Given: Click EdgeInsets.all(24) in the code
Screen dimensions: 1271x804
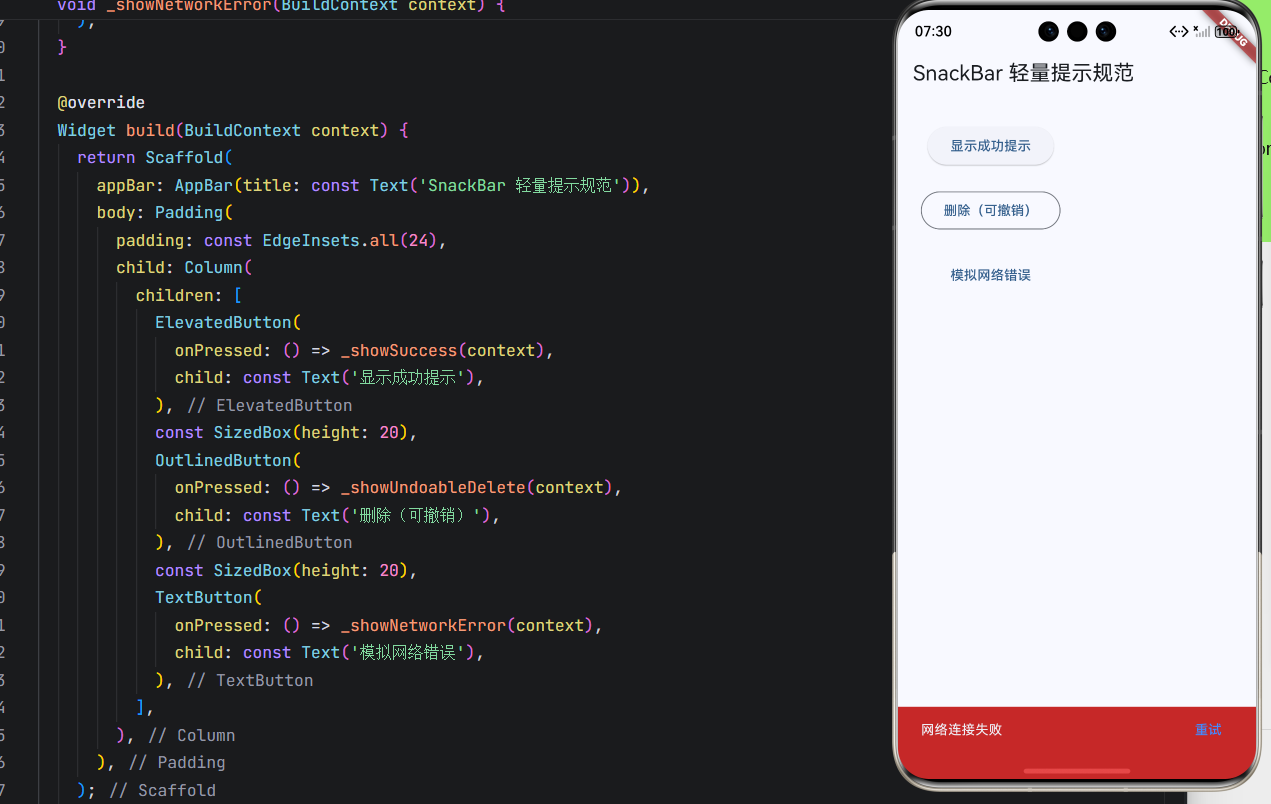Looking at the screenshot, I should tap(350, 240).
